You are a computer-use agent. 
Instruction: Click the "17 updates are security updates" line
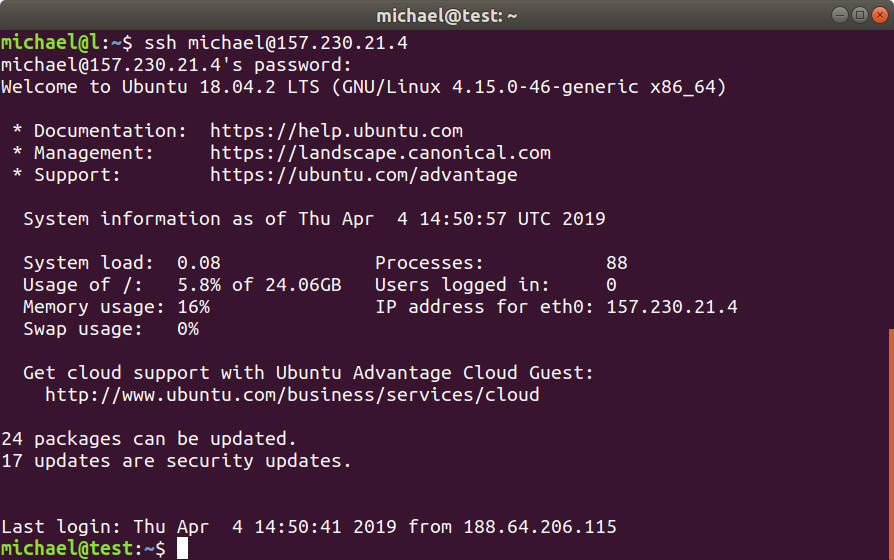point(176,461)
